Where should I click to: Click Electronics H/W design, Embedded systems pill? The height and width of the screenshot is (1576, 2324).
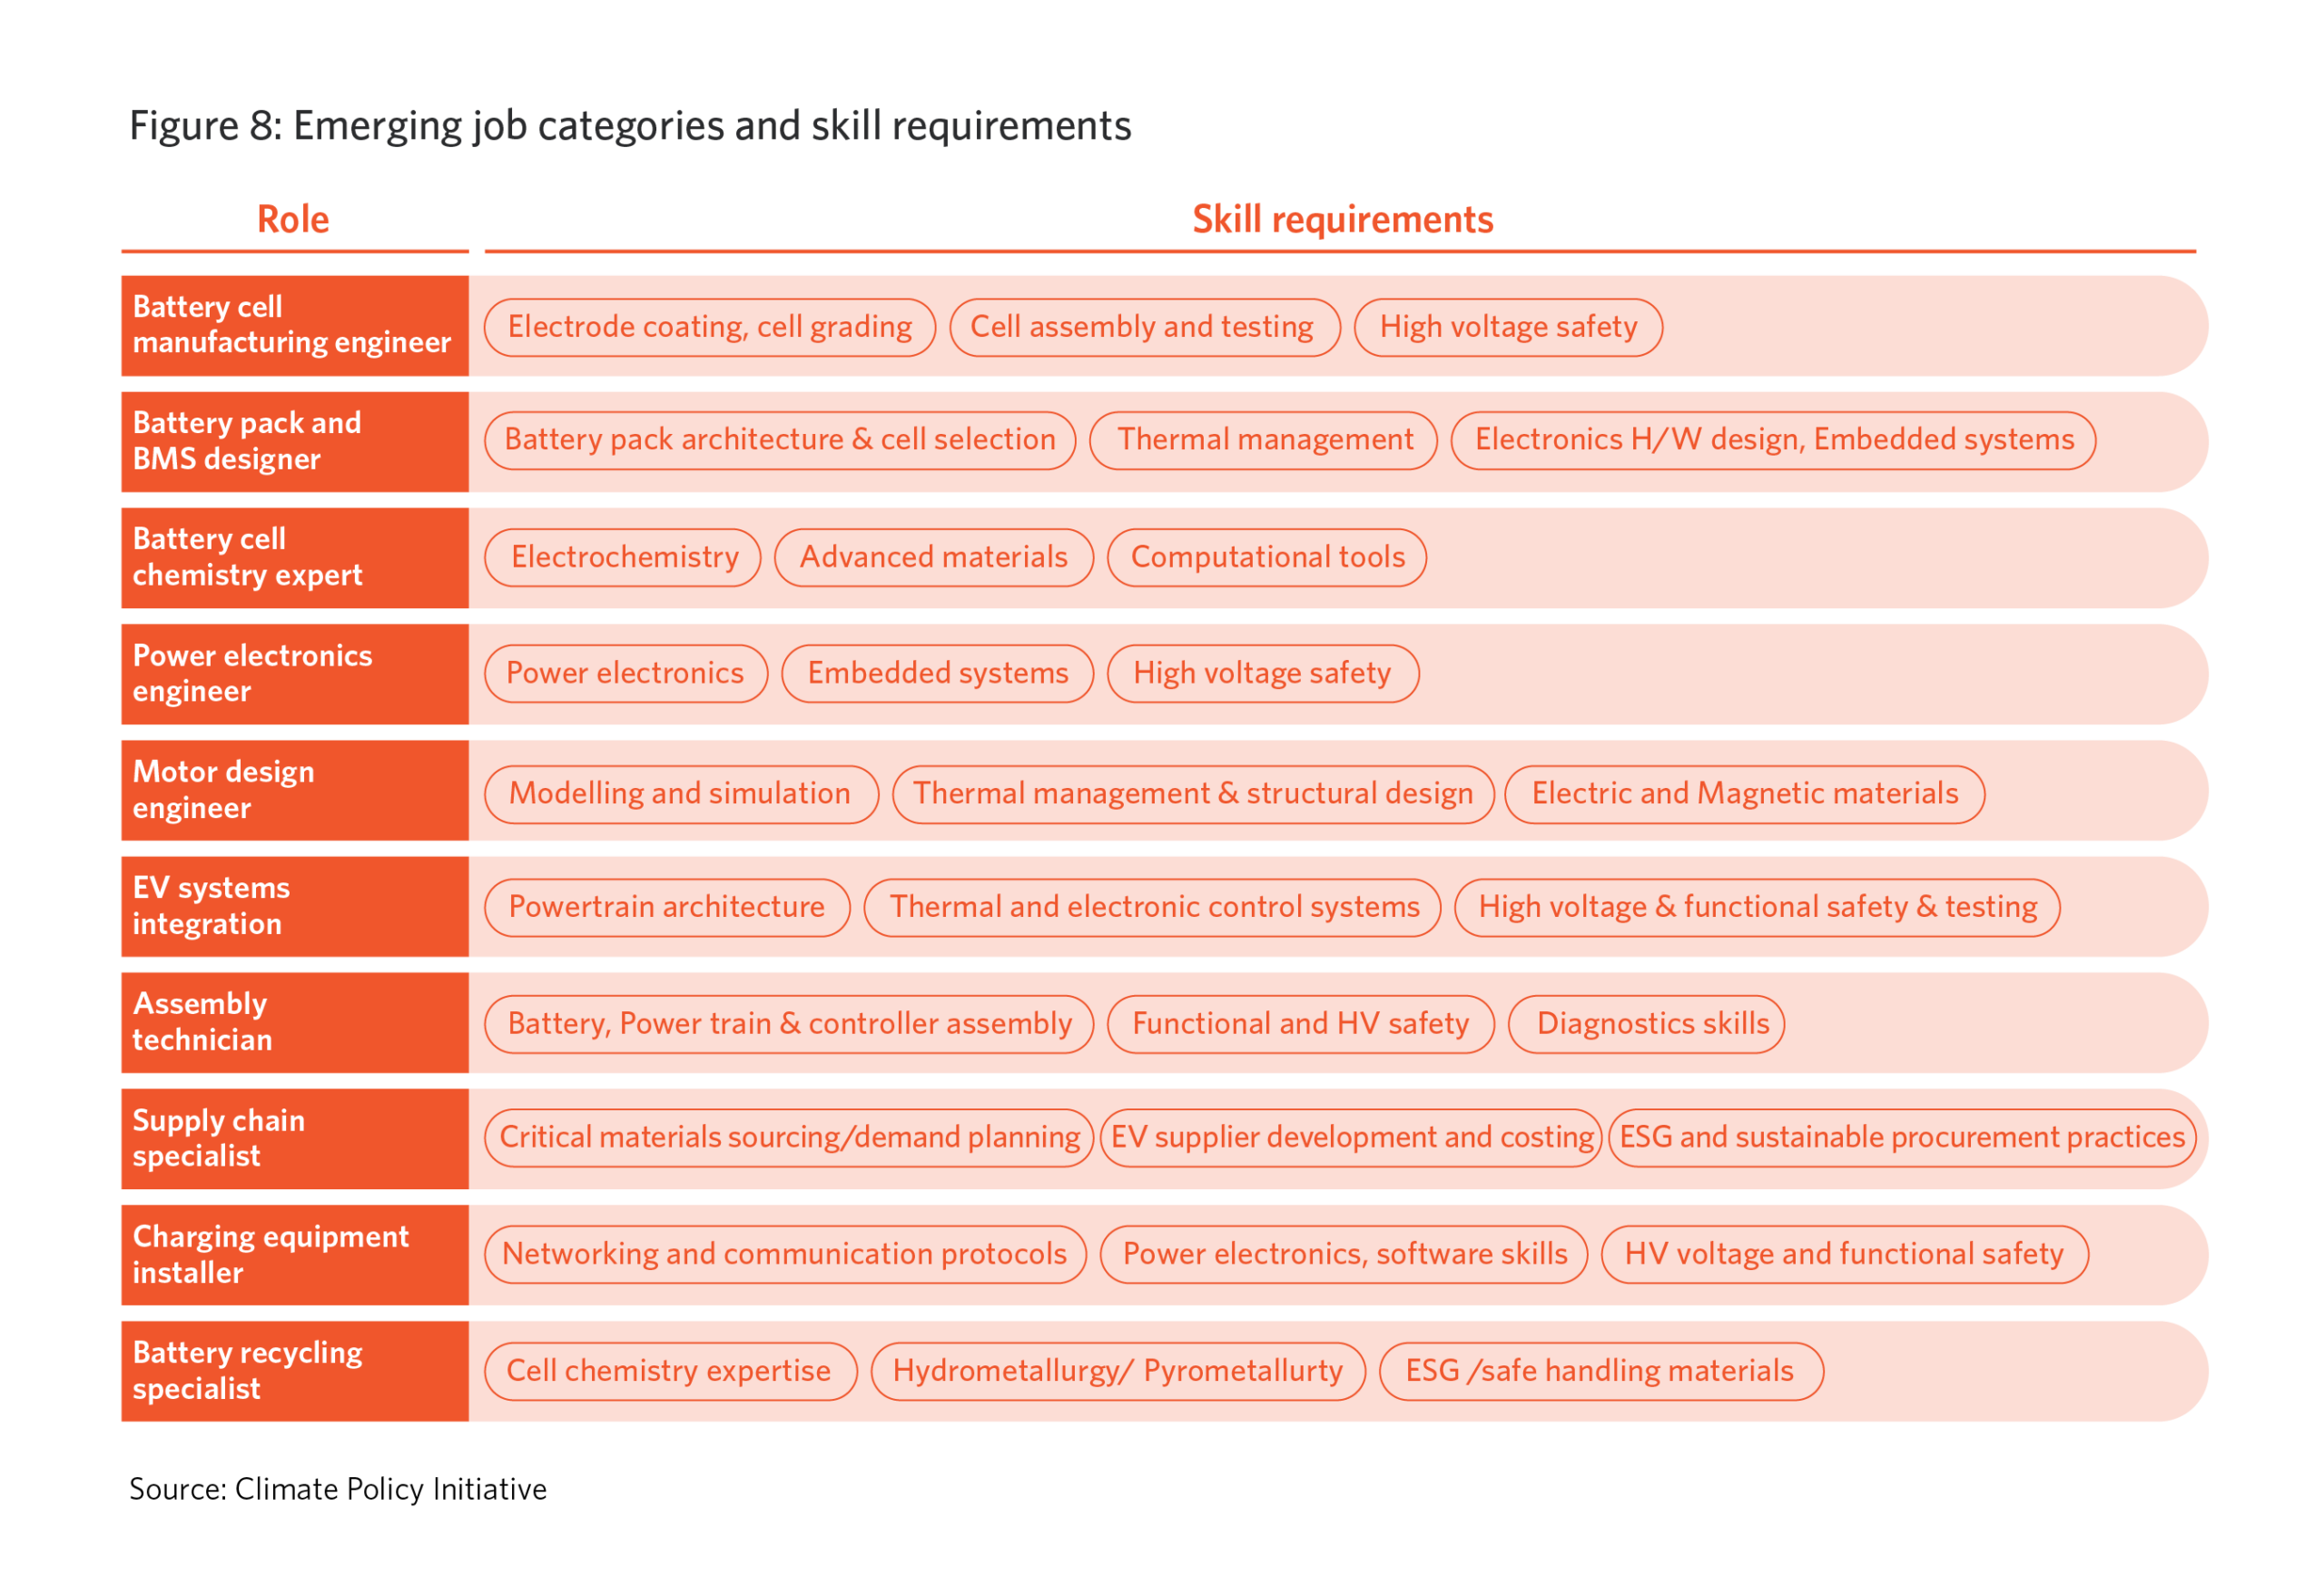click(x=1772, y=440)
